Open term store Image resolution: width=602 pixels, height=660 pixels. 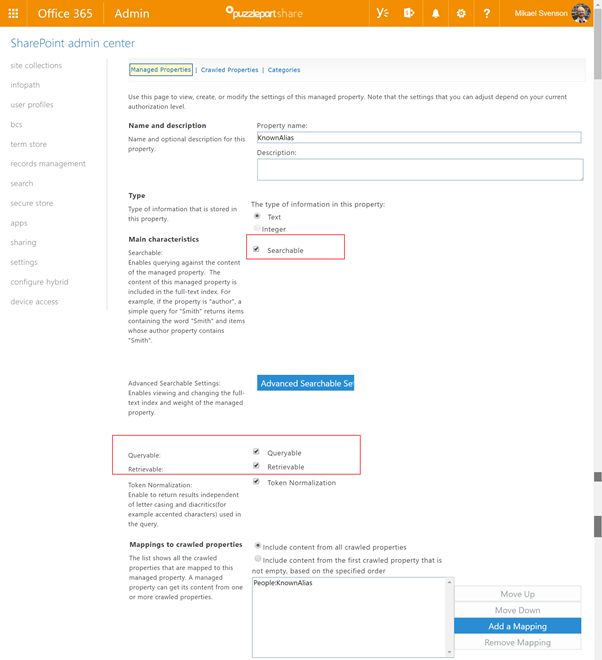point(29,144)
